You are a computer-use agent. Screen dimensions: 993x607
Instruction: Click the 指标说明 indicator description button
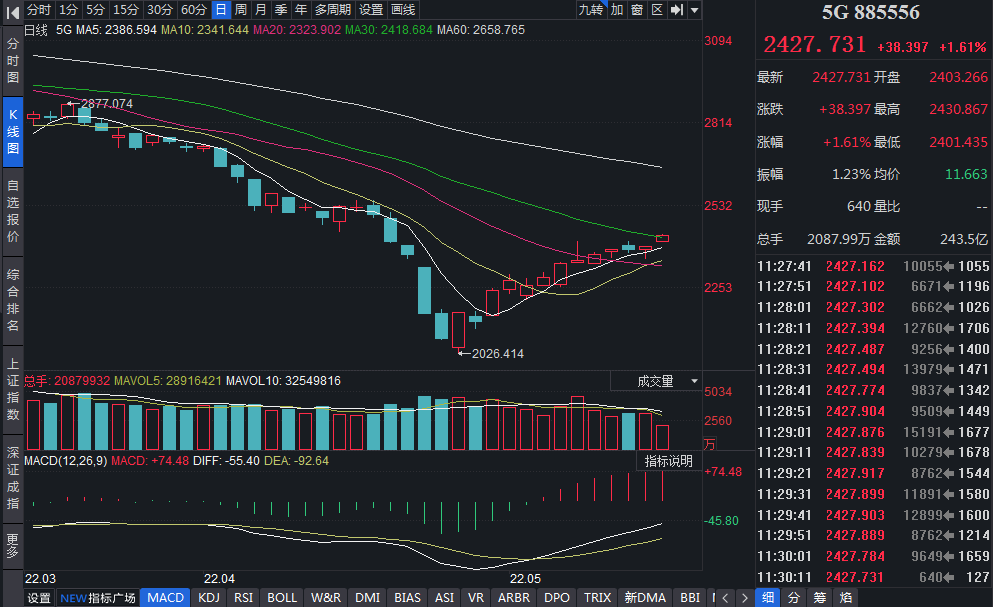point(668,461)
